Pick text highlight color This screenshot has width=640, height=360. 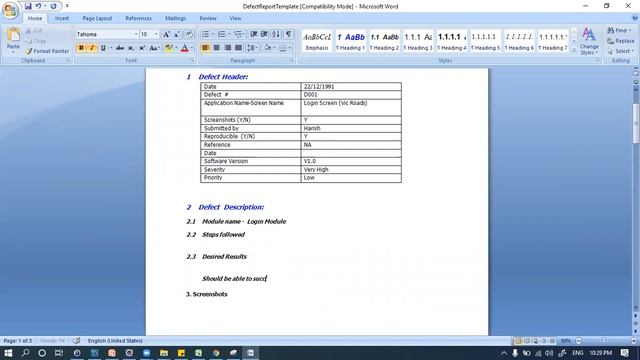tap(168, 48)
